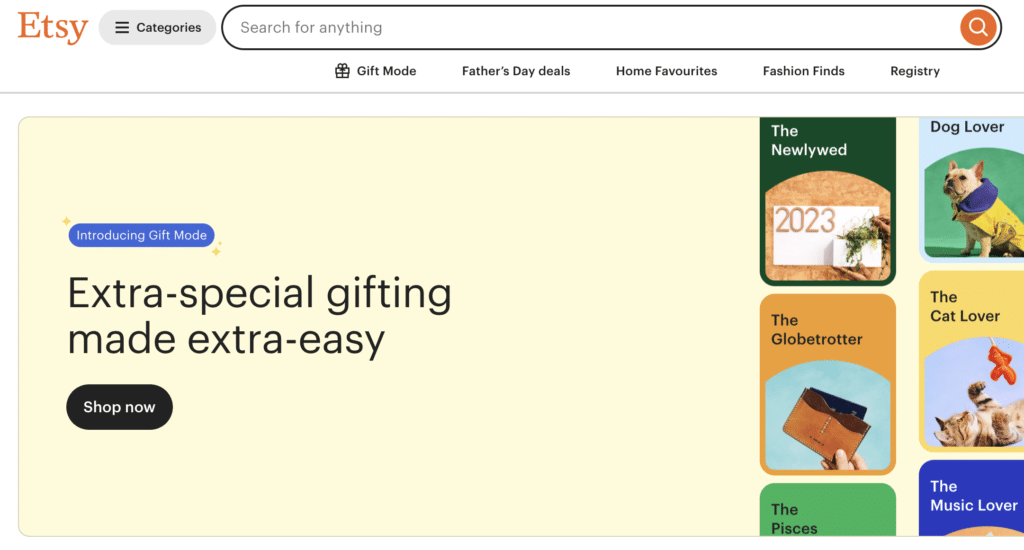Open The Globetrotter gift card
This screenshot has width=1024, height=550.
tap(827, 384)
